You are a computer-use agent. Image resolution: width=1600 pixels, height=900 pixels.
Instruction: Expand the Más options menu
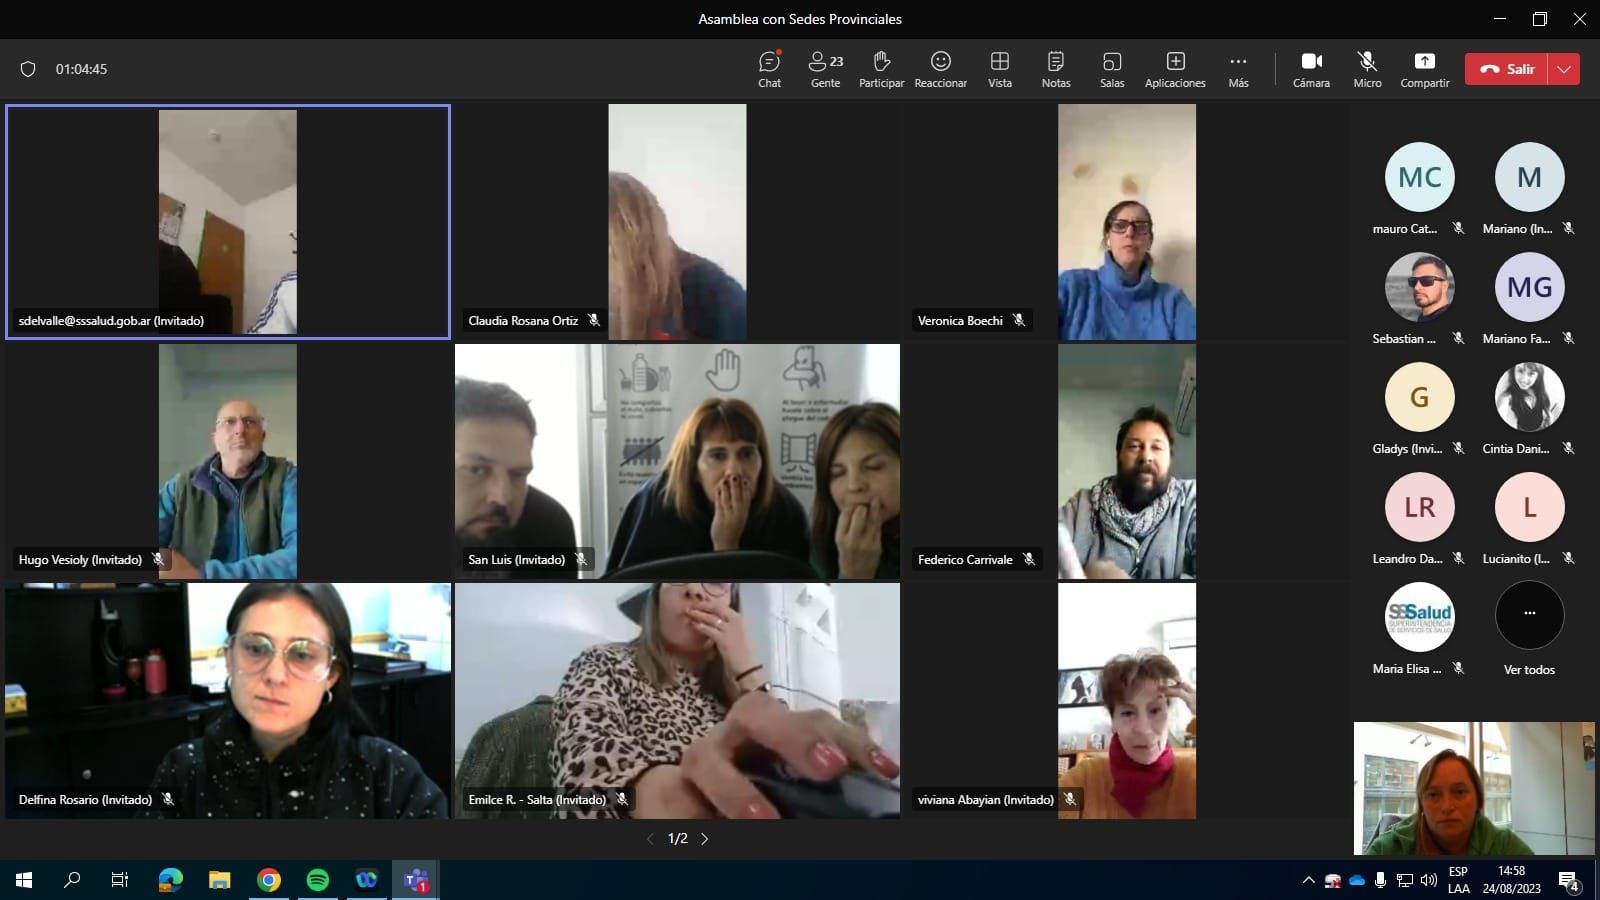click(1238, 69)
